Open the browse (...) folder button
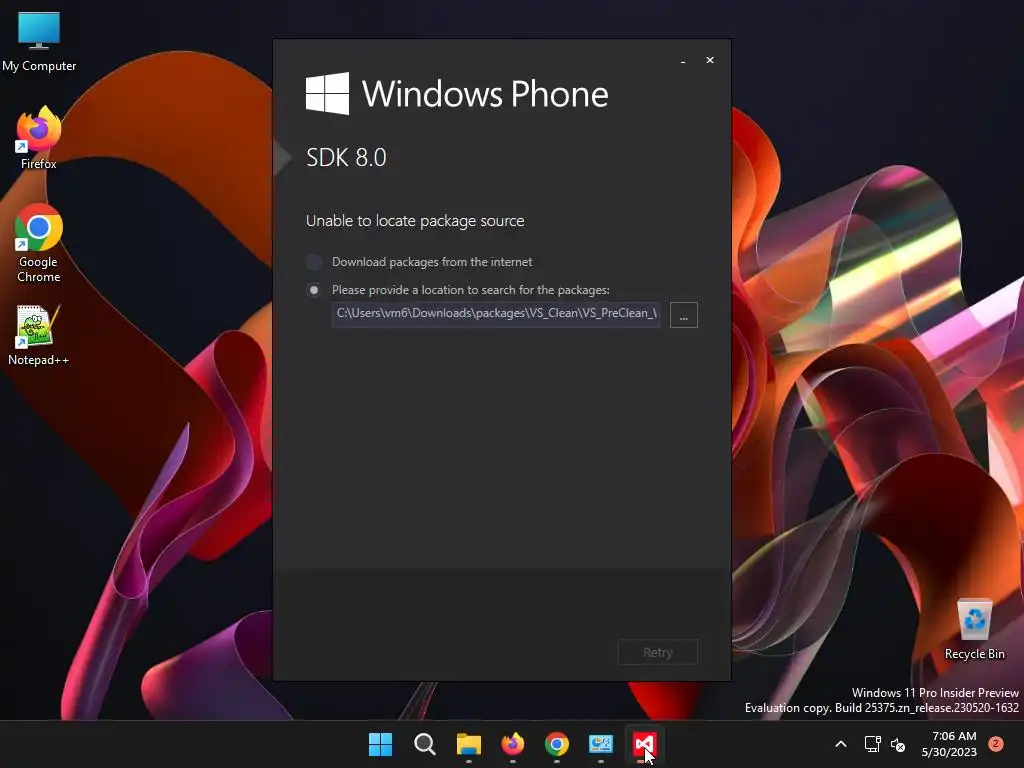The height and width of the screenshot is (768, 1024). click(x=684, y=315)
